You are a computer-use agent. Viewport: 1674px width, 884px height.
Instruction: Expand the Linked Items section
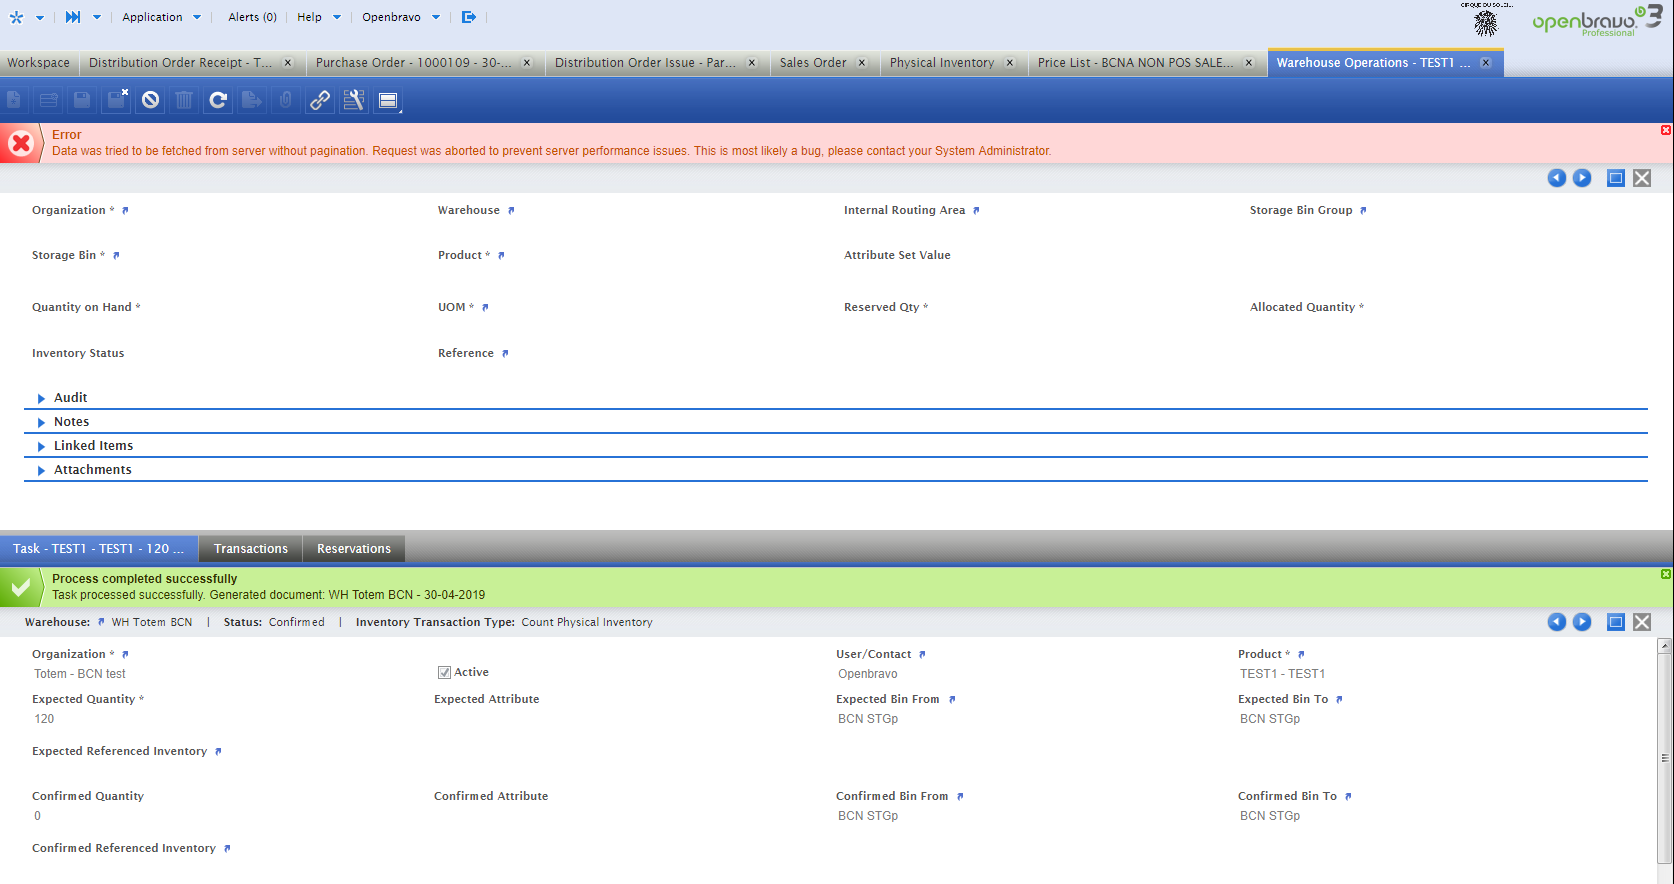92,446
